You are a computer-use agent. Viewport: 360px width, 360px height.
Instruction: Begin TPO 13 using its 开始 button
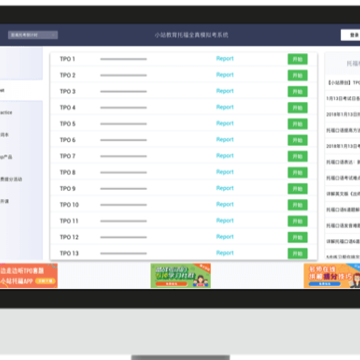pyautogui.click(x=298, y=253)
